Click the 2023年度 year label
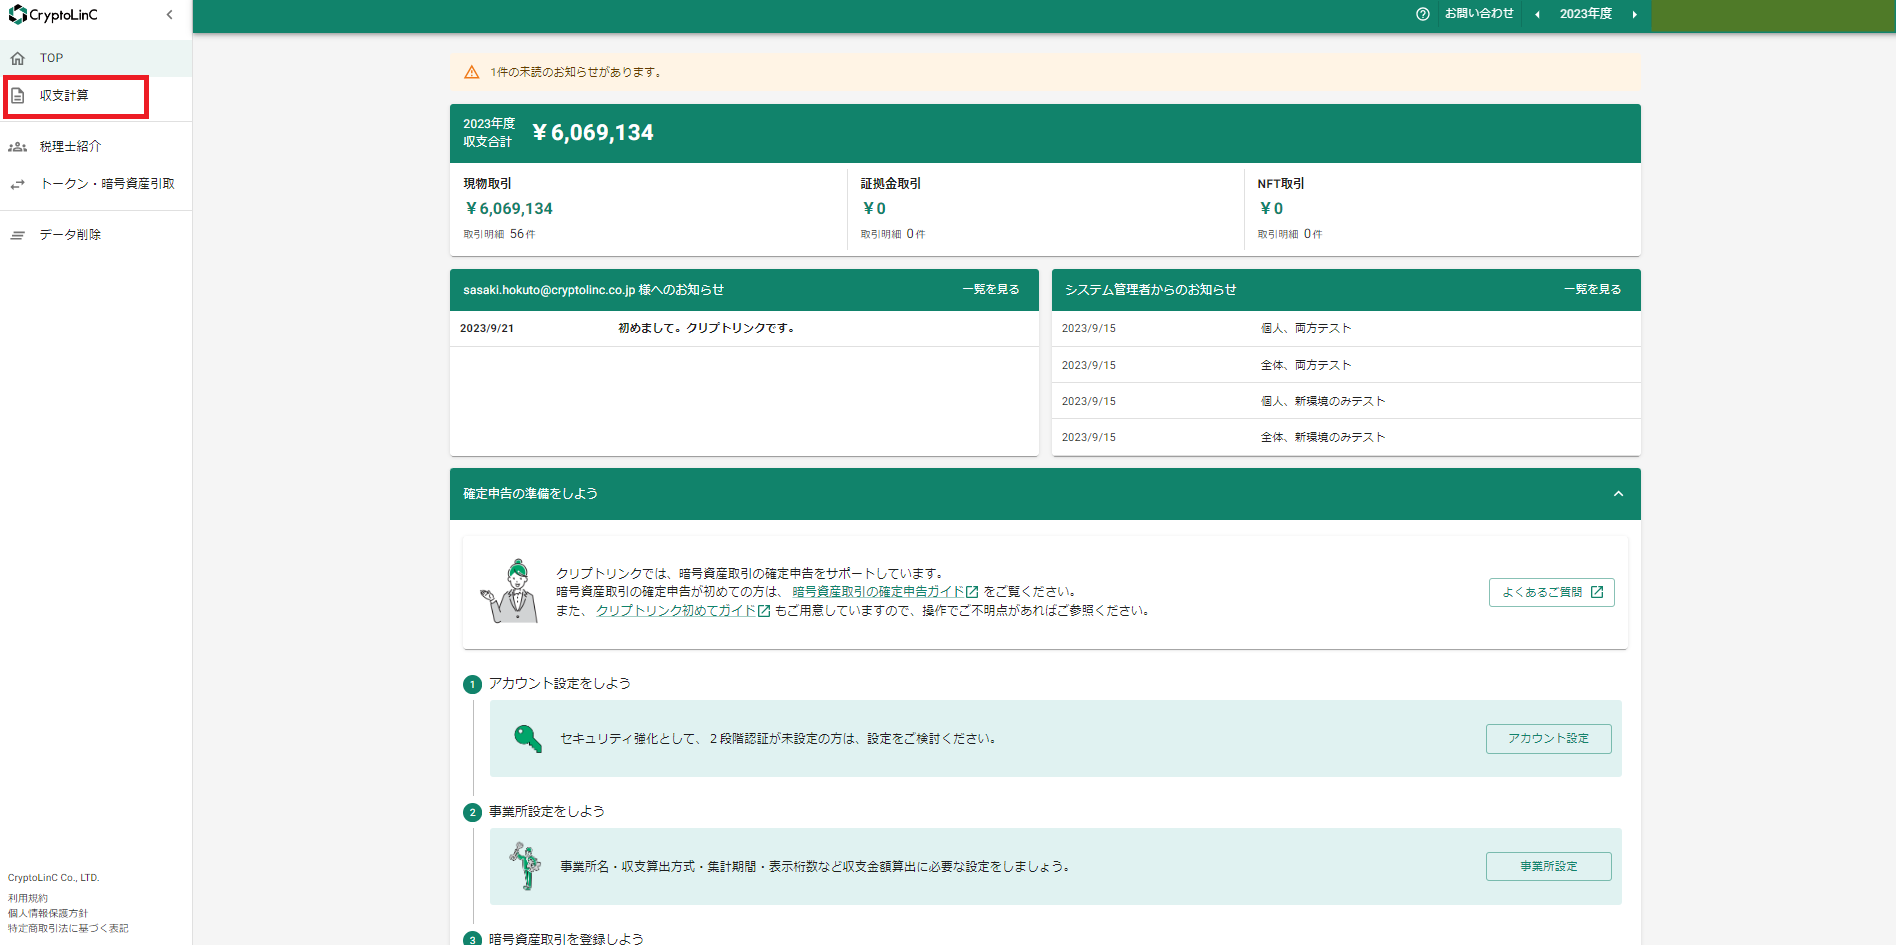Screen dimensions: 1896x945 pos(1586,14)
